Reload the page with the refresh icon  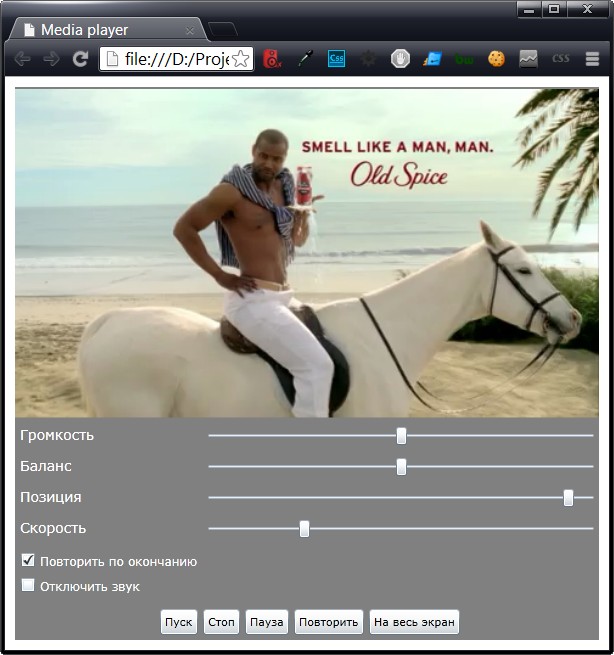click(x=80, y=59)
